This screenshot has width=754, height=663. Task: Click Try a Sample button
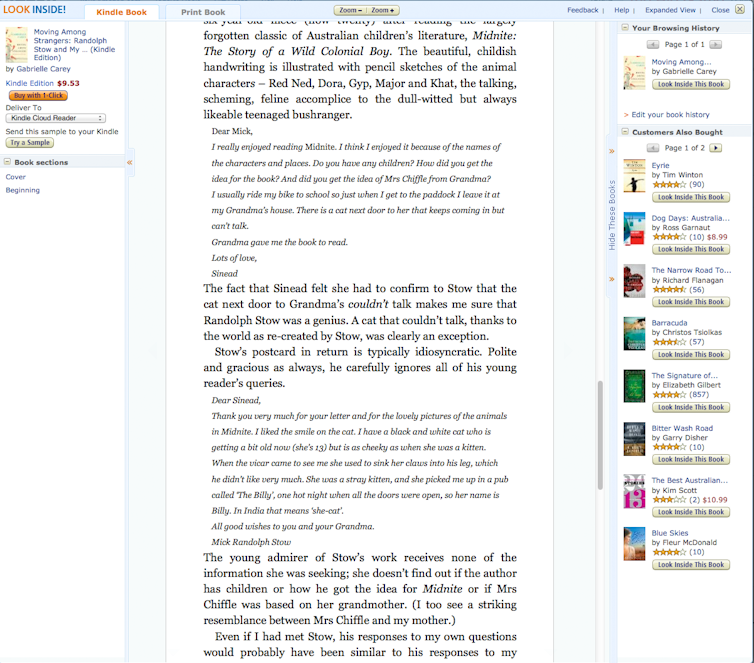coord(30,143)
